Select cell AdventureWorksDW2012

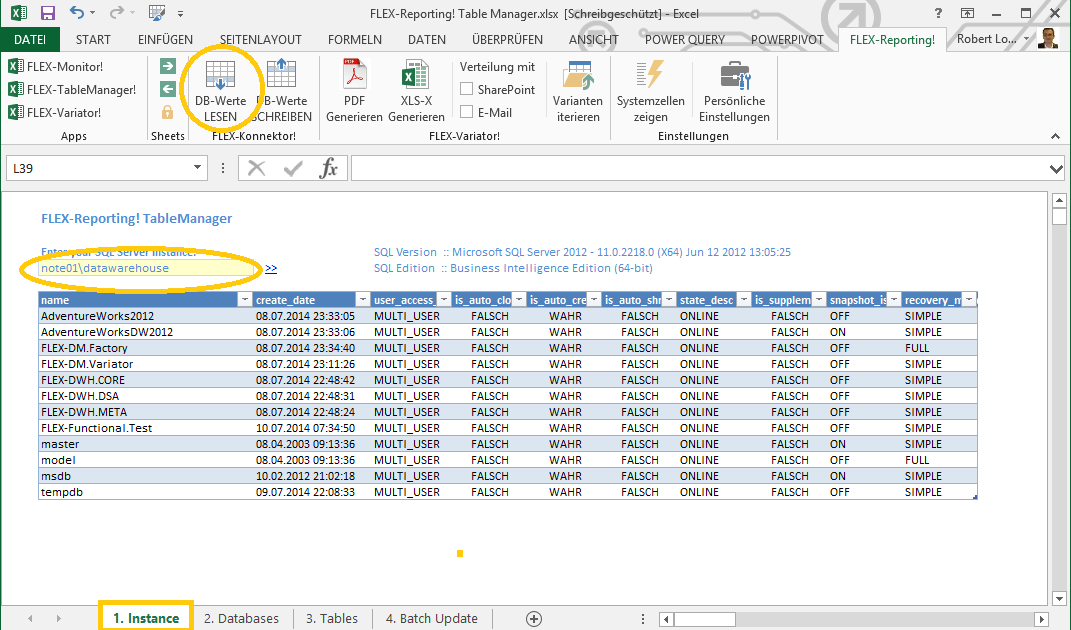point(145,332)
